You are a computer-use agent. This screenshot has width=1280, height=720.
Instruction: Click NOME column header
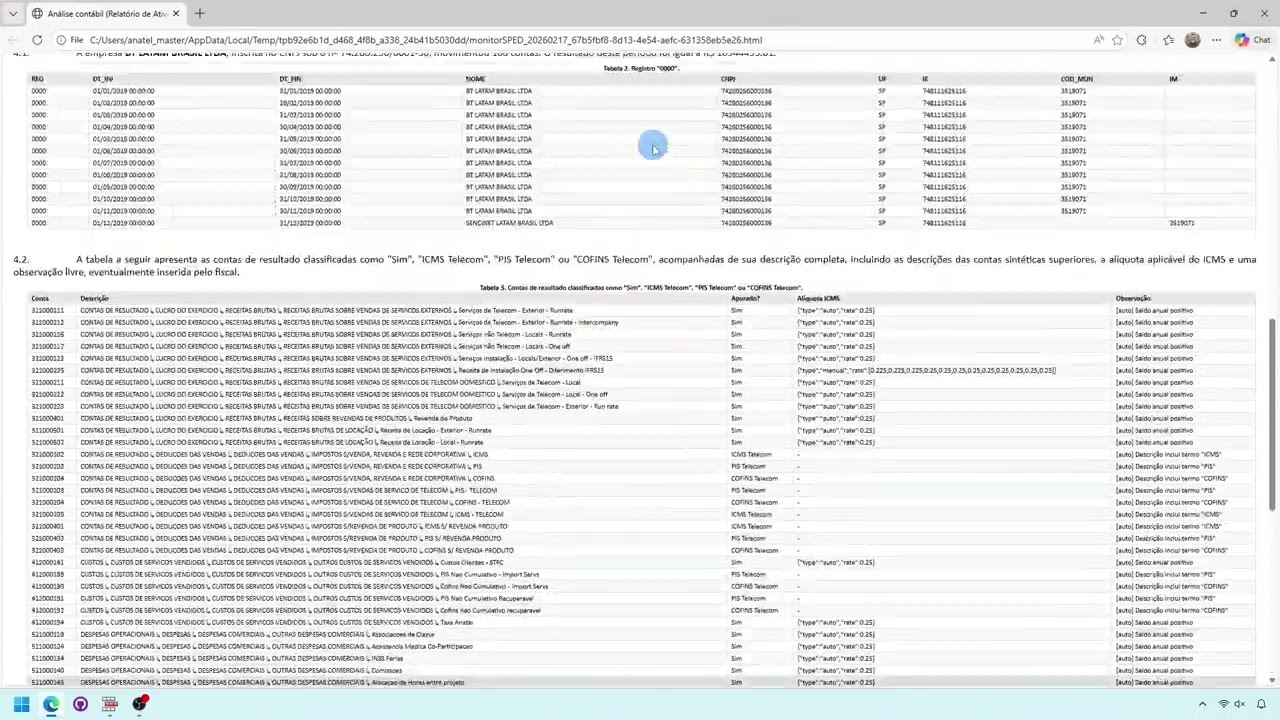(475, 79)
